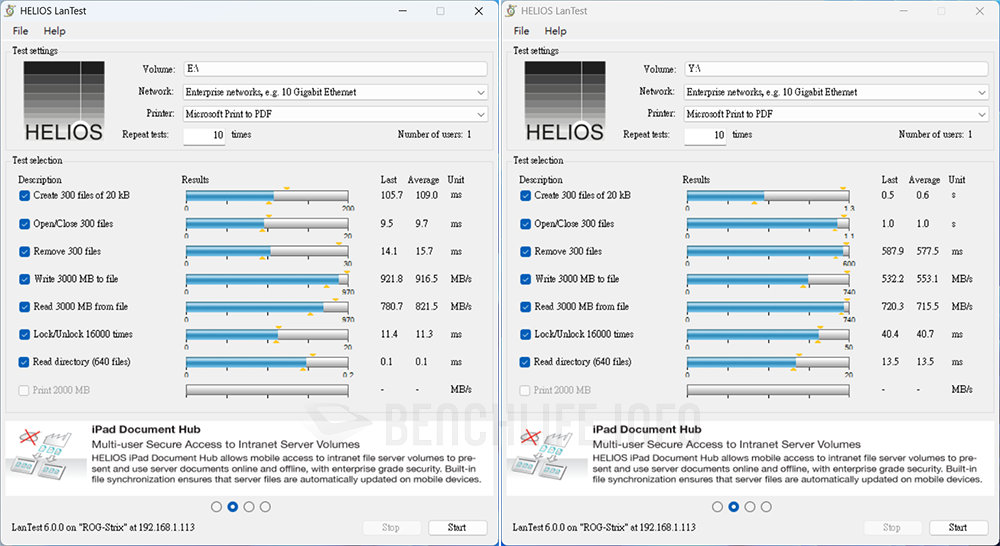Viewport: 1000px width, 546px height.
Task: Click the HELIOS logo in left window
Action: pos(63,103)
